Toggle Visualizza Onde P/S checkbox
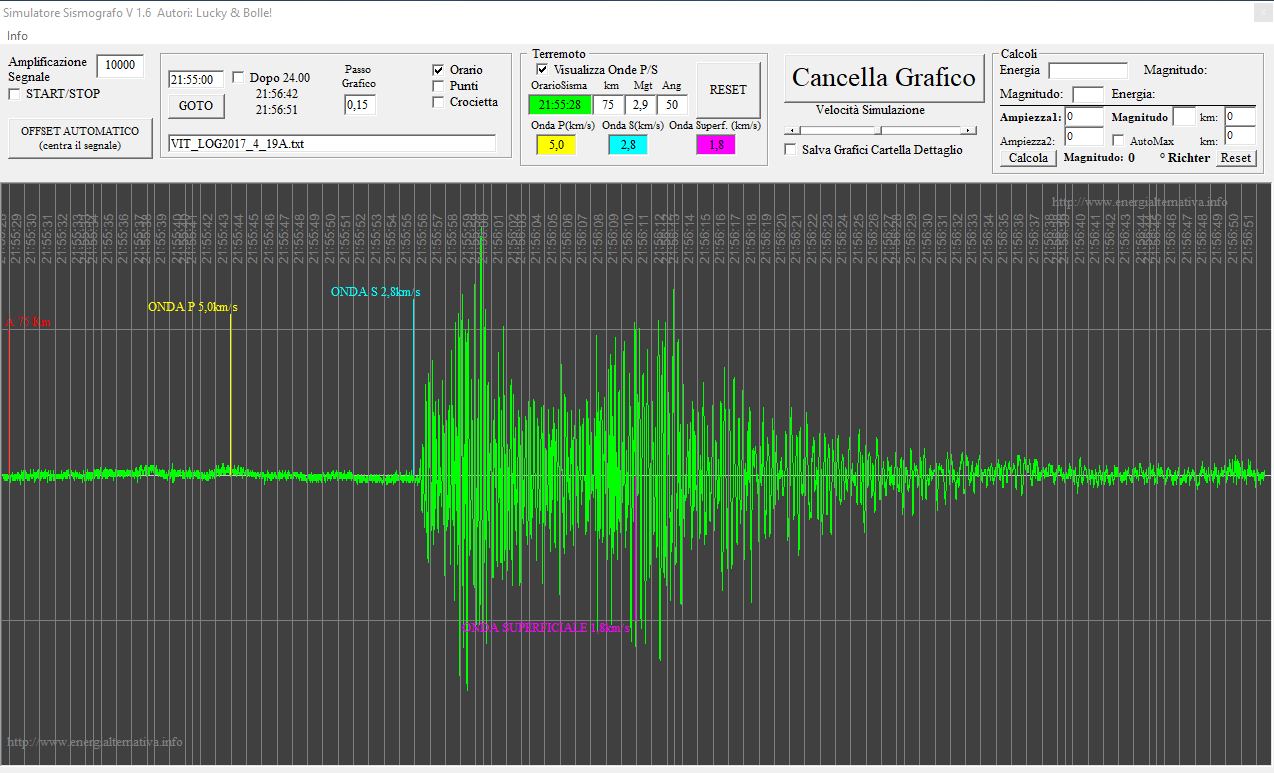 pyautogui.click(x=542, y=69)
